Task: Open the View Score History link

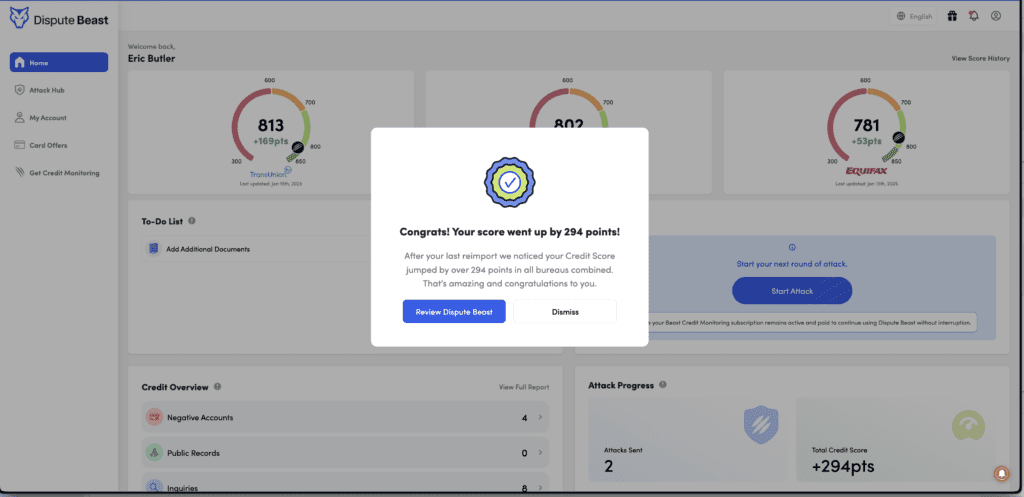Action: [980, 59]
